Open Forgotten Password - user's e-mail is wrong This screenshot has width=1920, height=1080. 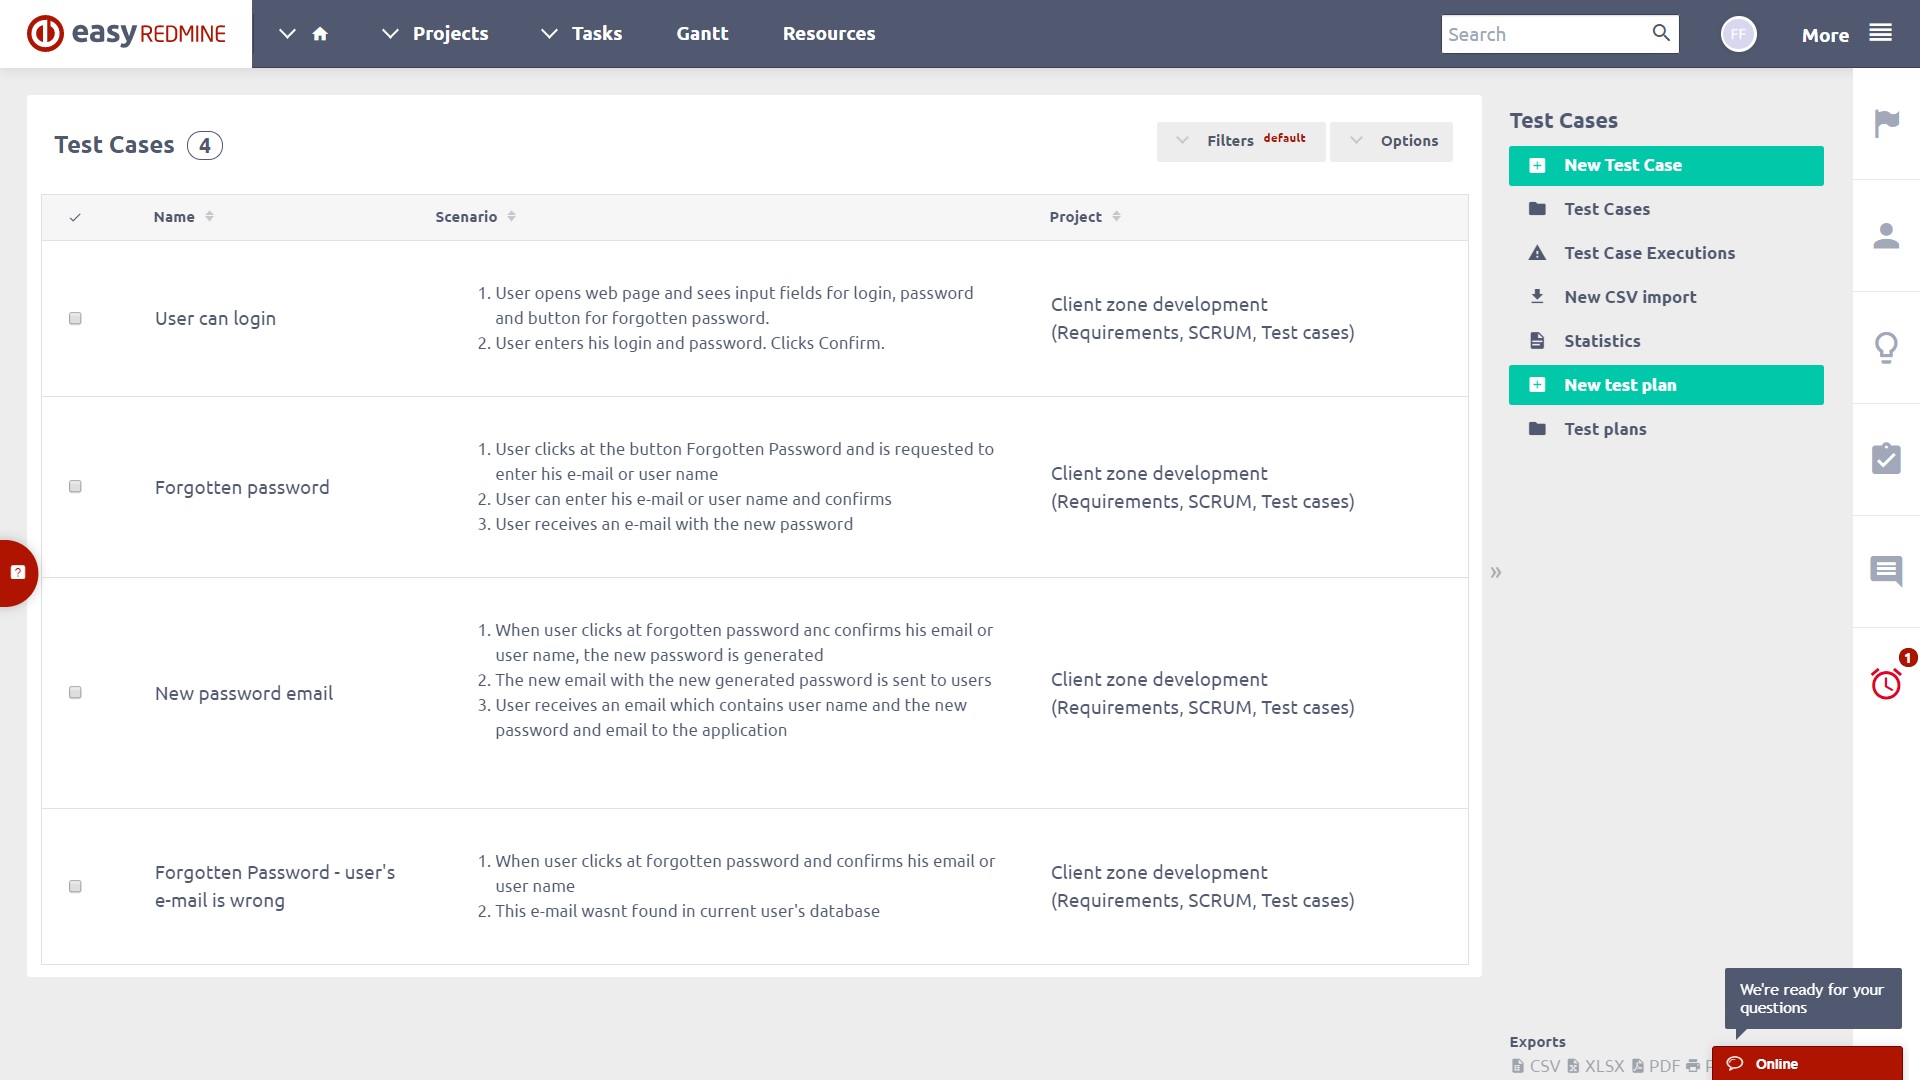point(275,886)
